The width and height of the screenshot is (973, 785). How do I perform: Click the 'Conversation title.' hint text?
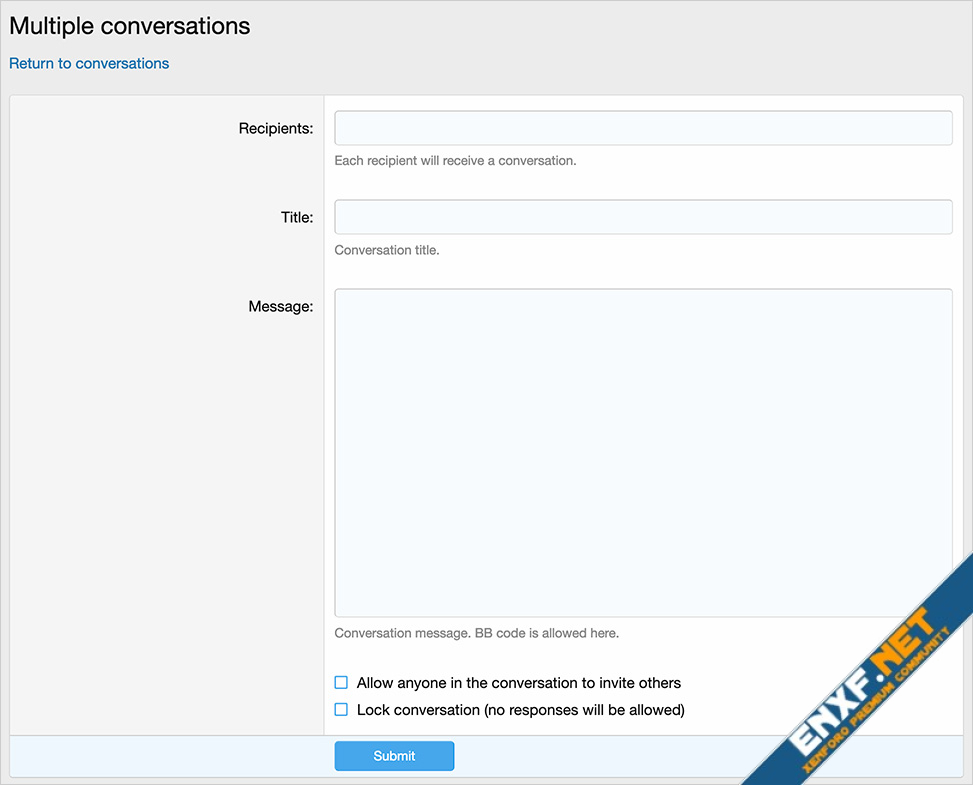(x=386, y=250)
